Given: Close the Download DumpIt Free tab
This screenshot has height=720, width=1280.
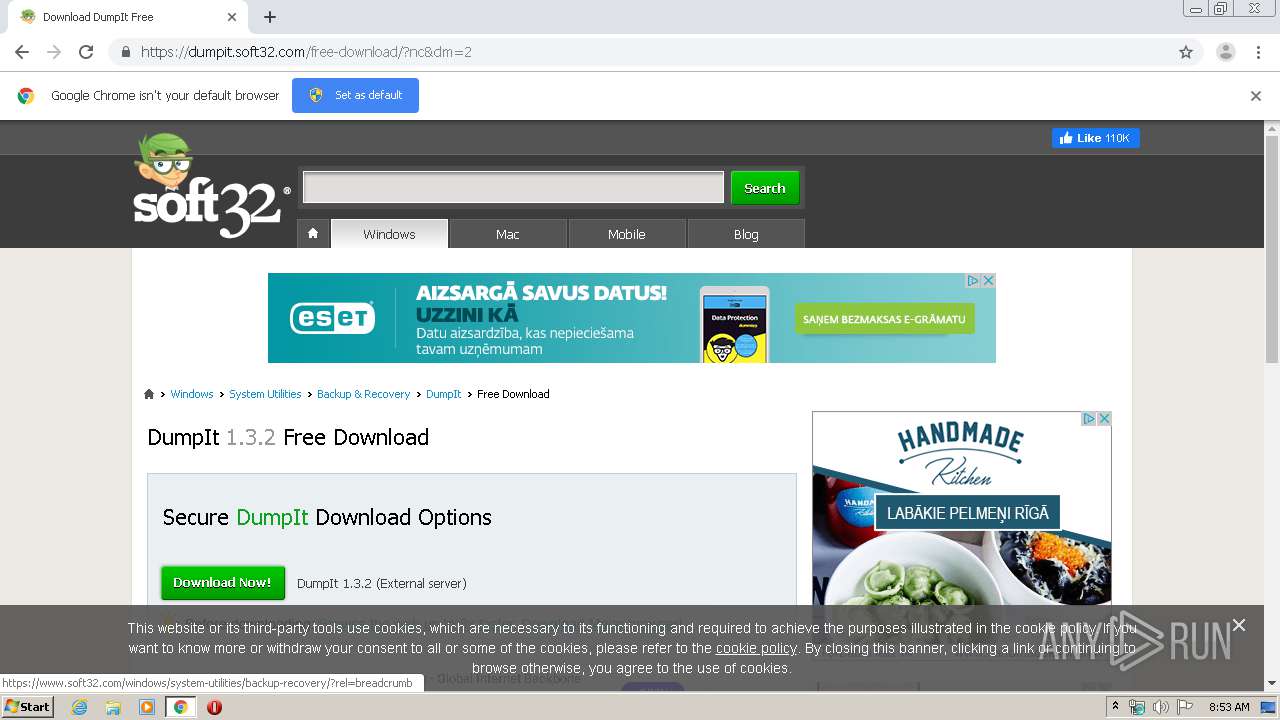Looking at the screenshot, I should click(x=232, y=17).
